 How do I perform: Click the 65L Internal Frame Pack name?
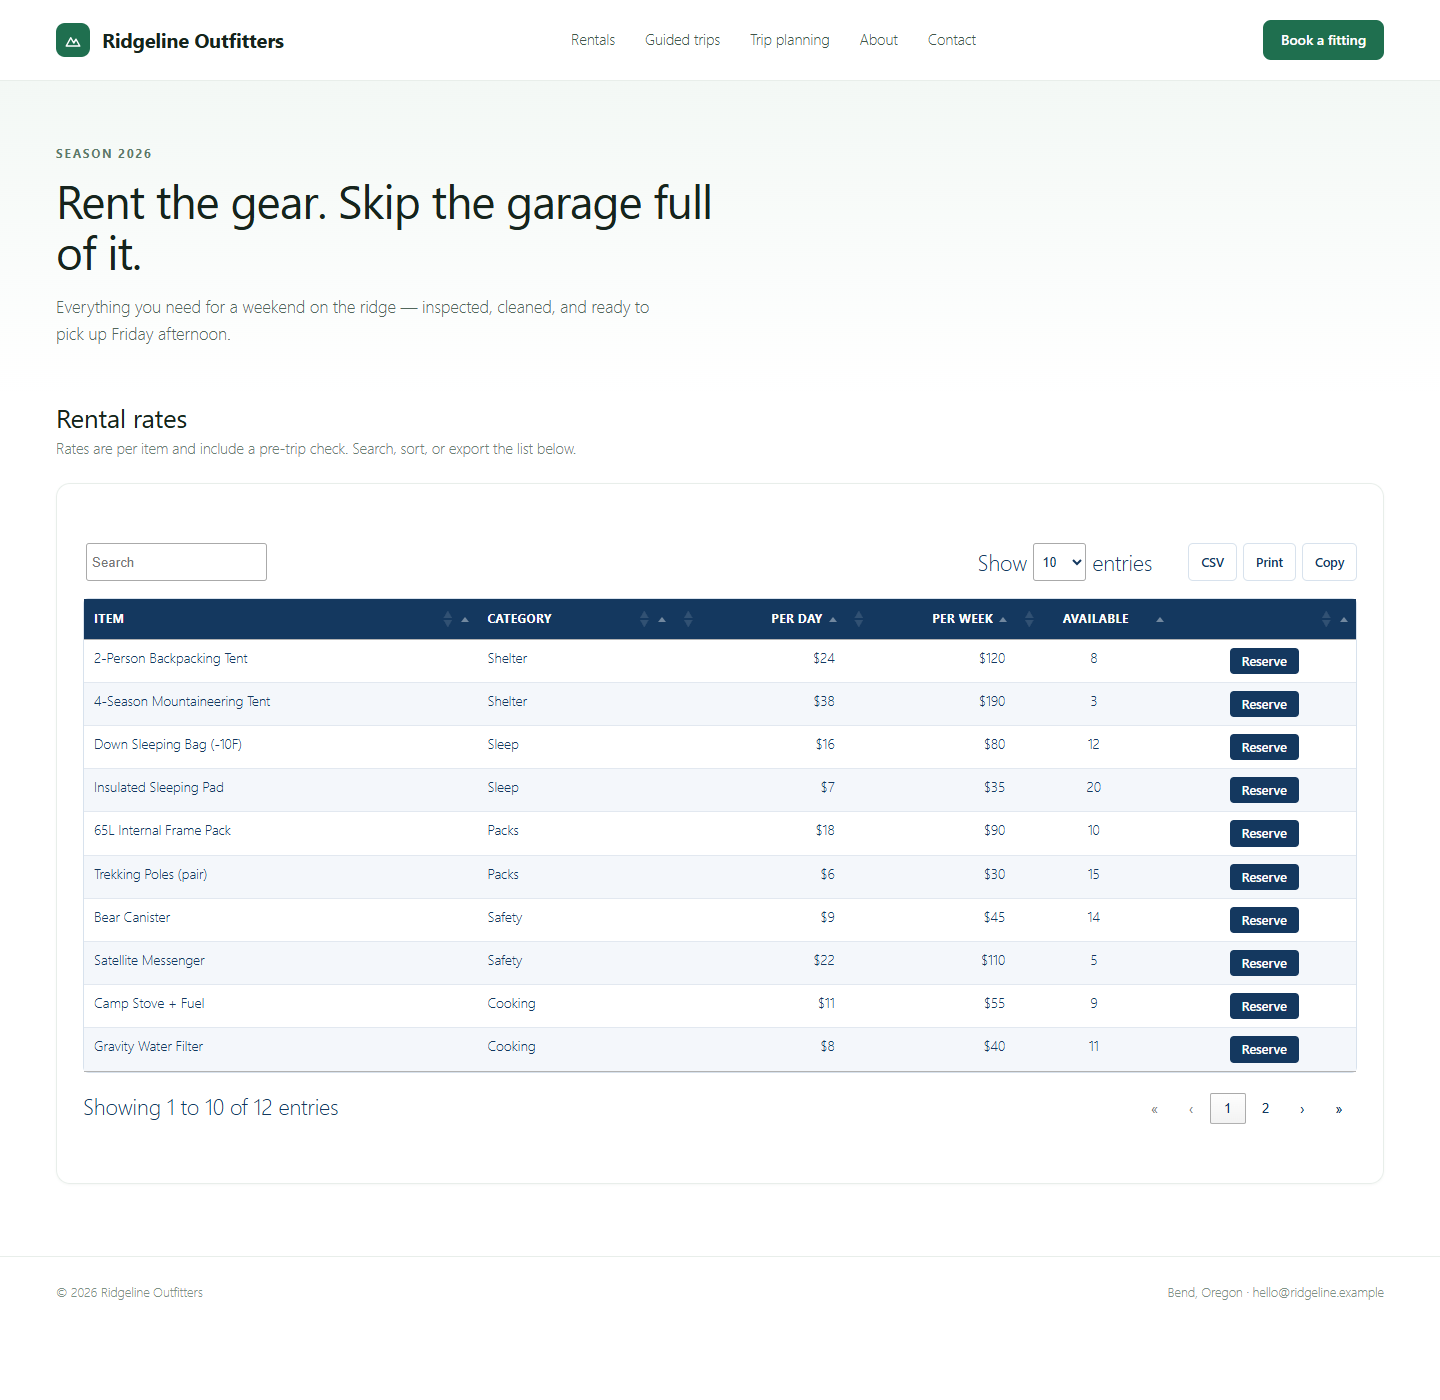point(162,830)
